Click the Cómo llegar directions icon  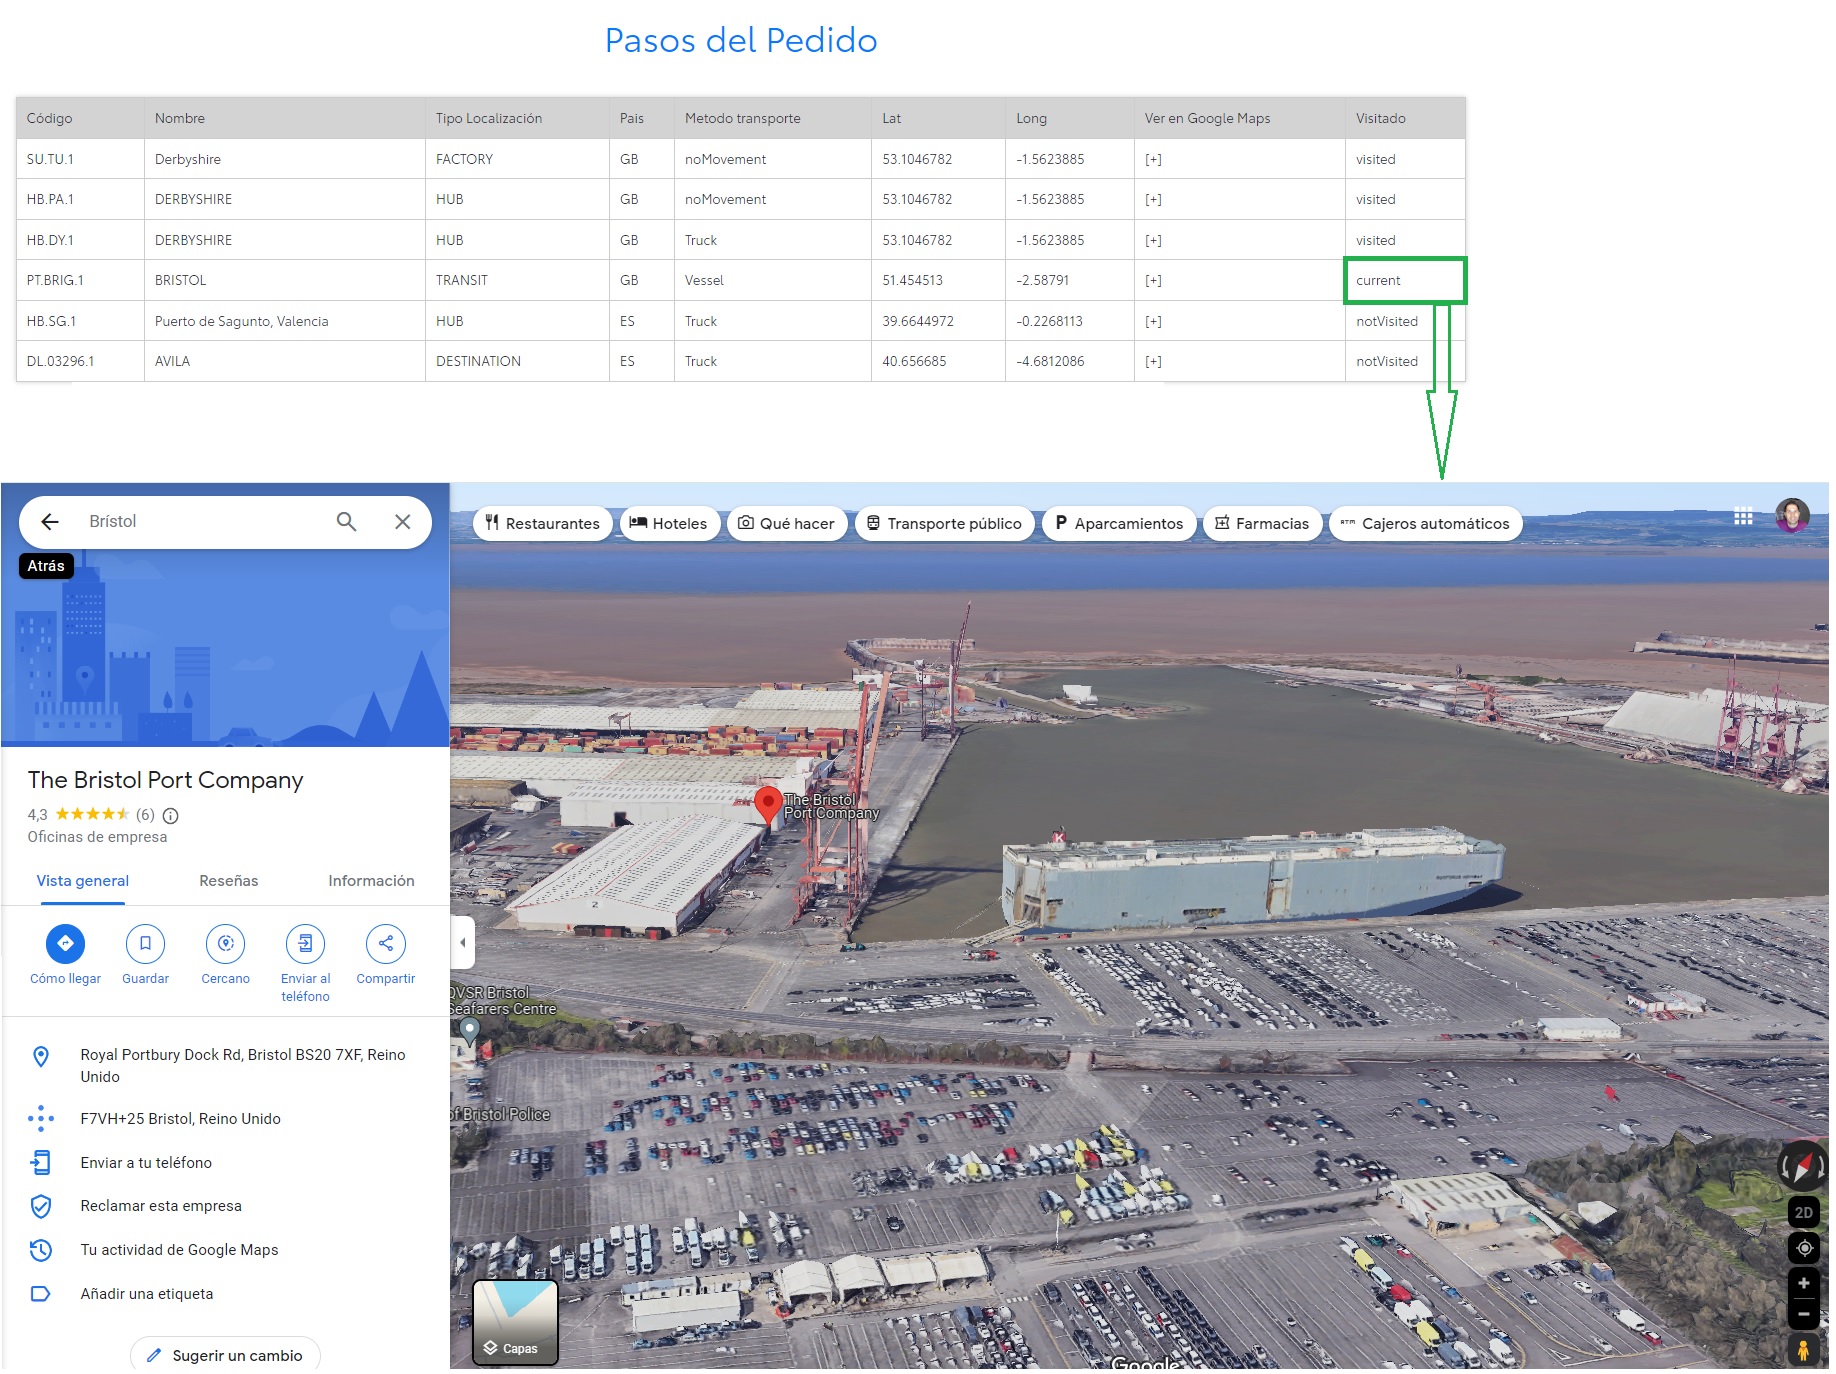tap(65, 944)
